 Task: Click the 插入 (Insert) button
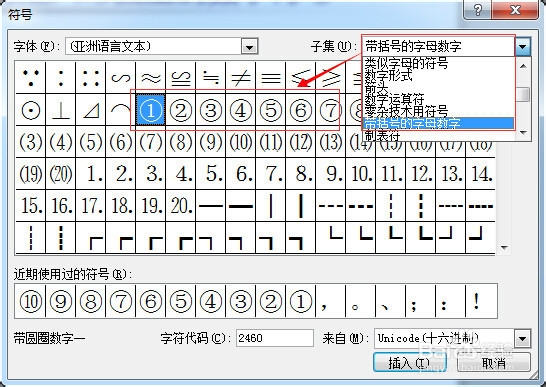[x=410, y=363]
